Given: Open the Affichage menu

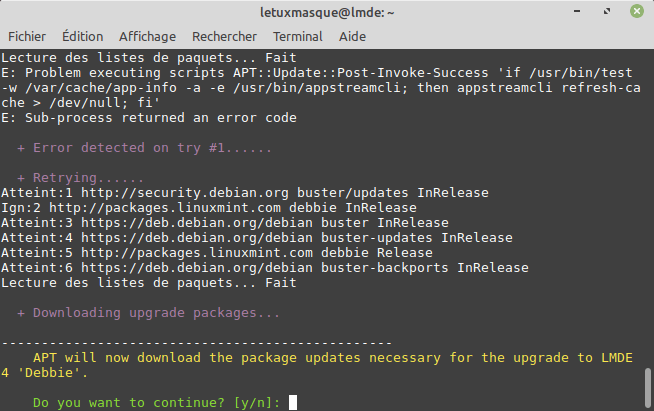Looking at the screenshot, I should coord(147,36).
